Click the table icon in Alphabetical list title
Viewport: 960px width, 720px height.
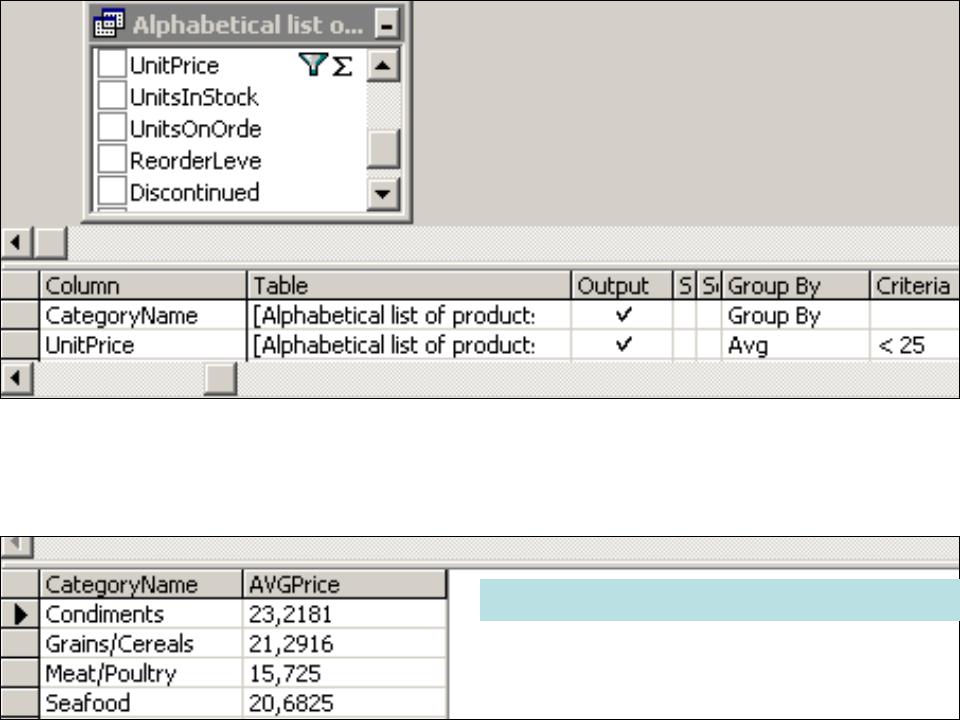point(110,24)
